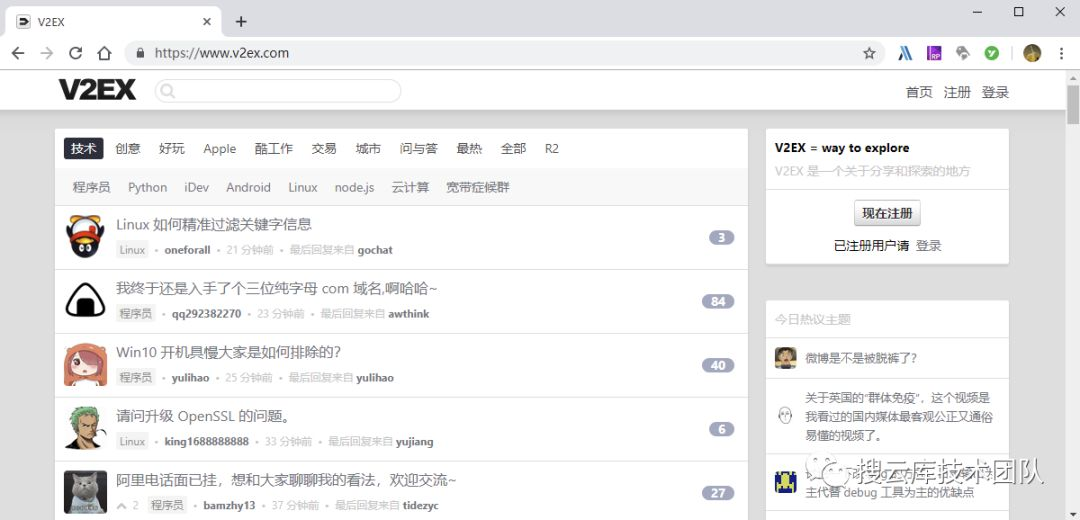Image resolution: width=1080 pixels, height=520 pixels.
Task: Open the 40 reply count badge
Action: tap(718, 365)
